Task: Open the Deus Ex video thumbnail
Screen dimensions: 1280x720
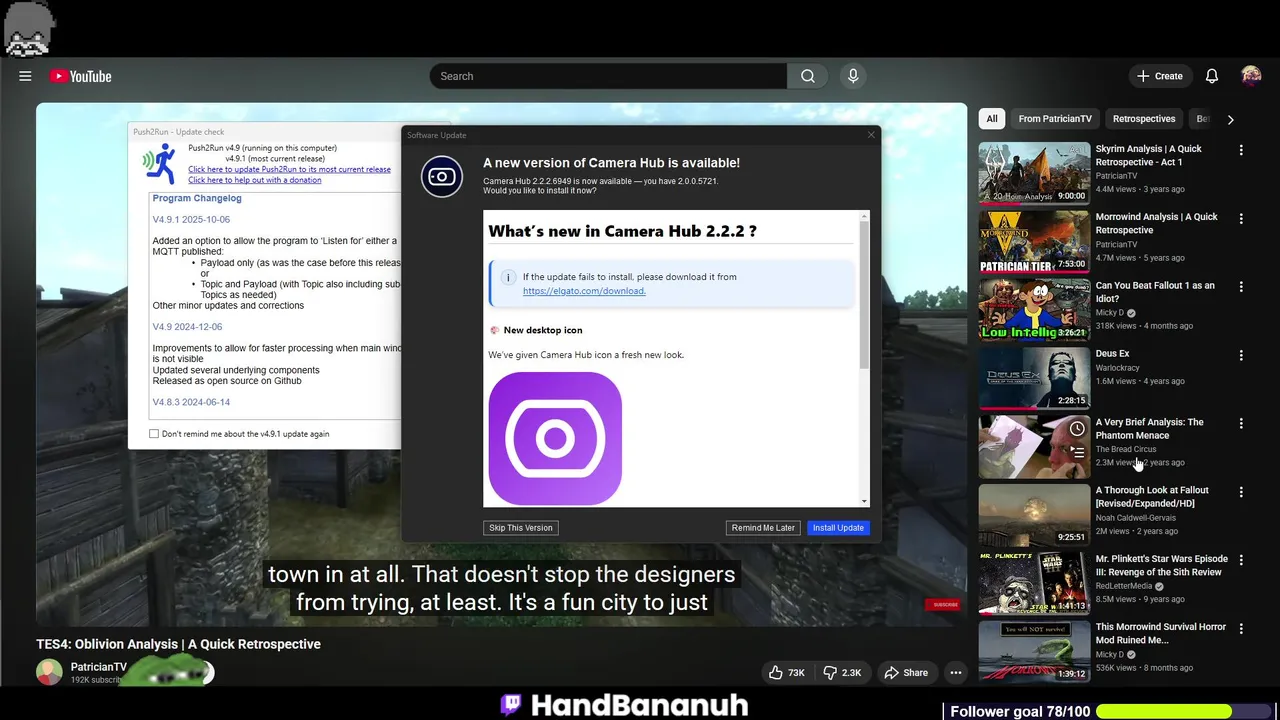Action: [x=1034, y=377]
